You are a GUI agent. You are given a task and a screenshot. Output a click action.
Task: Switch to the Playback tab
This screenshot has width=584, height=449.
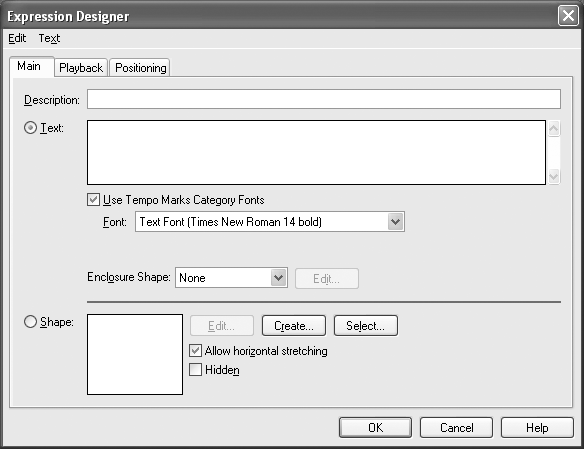(81, 68)
